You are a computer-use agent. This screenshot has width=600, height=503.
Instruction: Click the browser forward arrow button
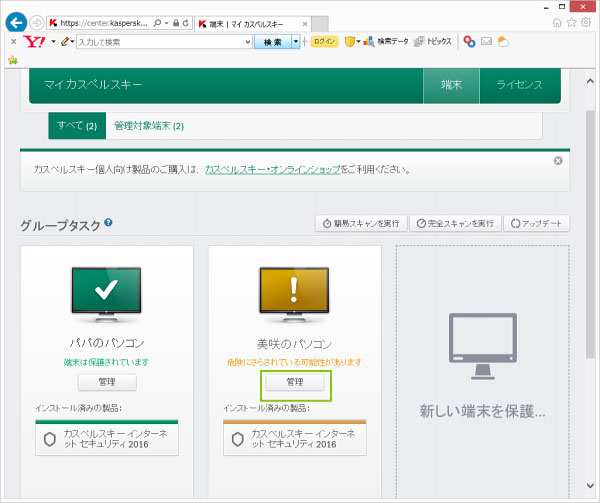(x=37, y=23)
